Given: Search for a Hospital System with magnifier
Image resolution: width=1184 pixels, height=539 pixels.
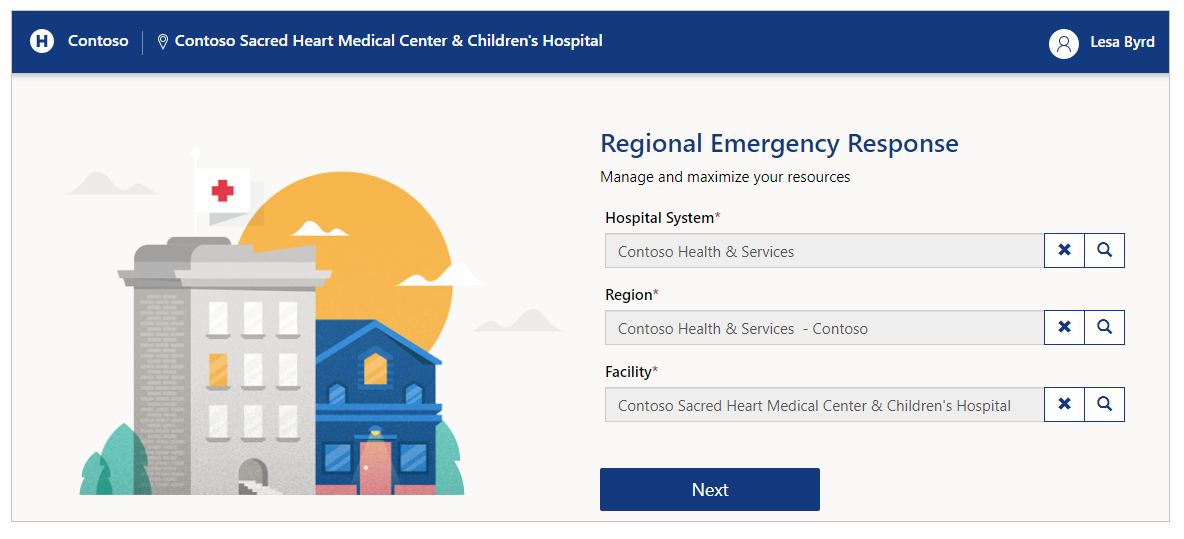Looking at the screenshot, I should (x=1105, y=251).
